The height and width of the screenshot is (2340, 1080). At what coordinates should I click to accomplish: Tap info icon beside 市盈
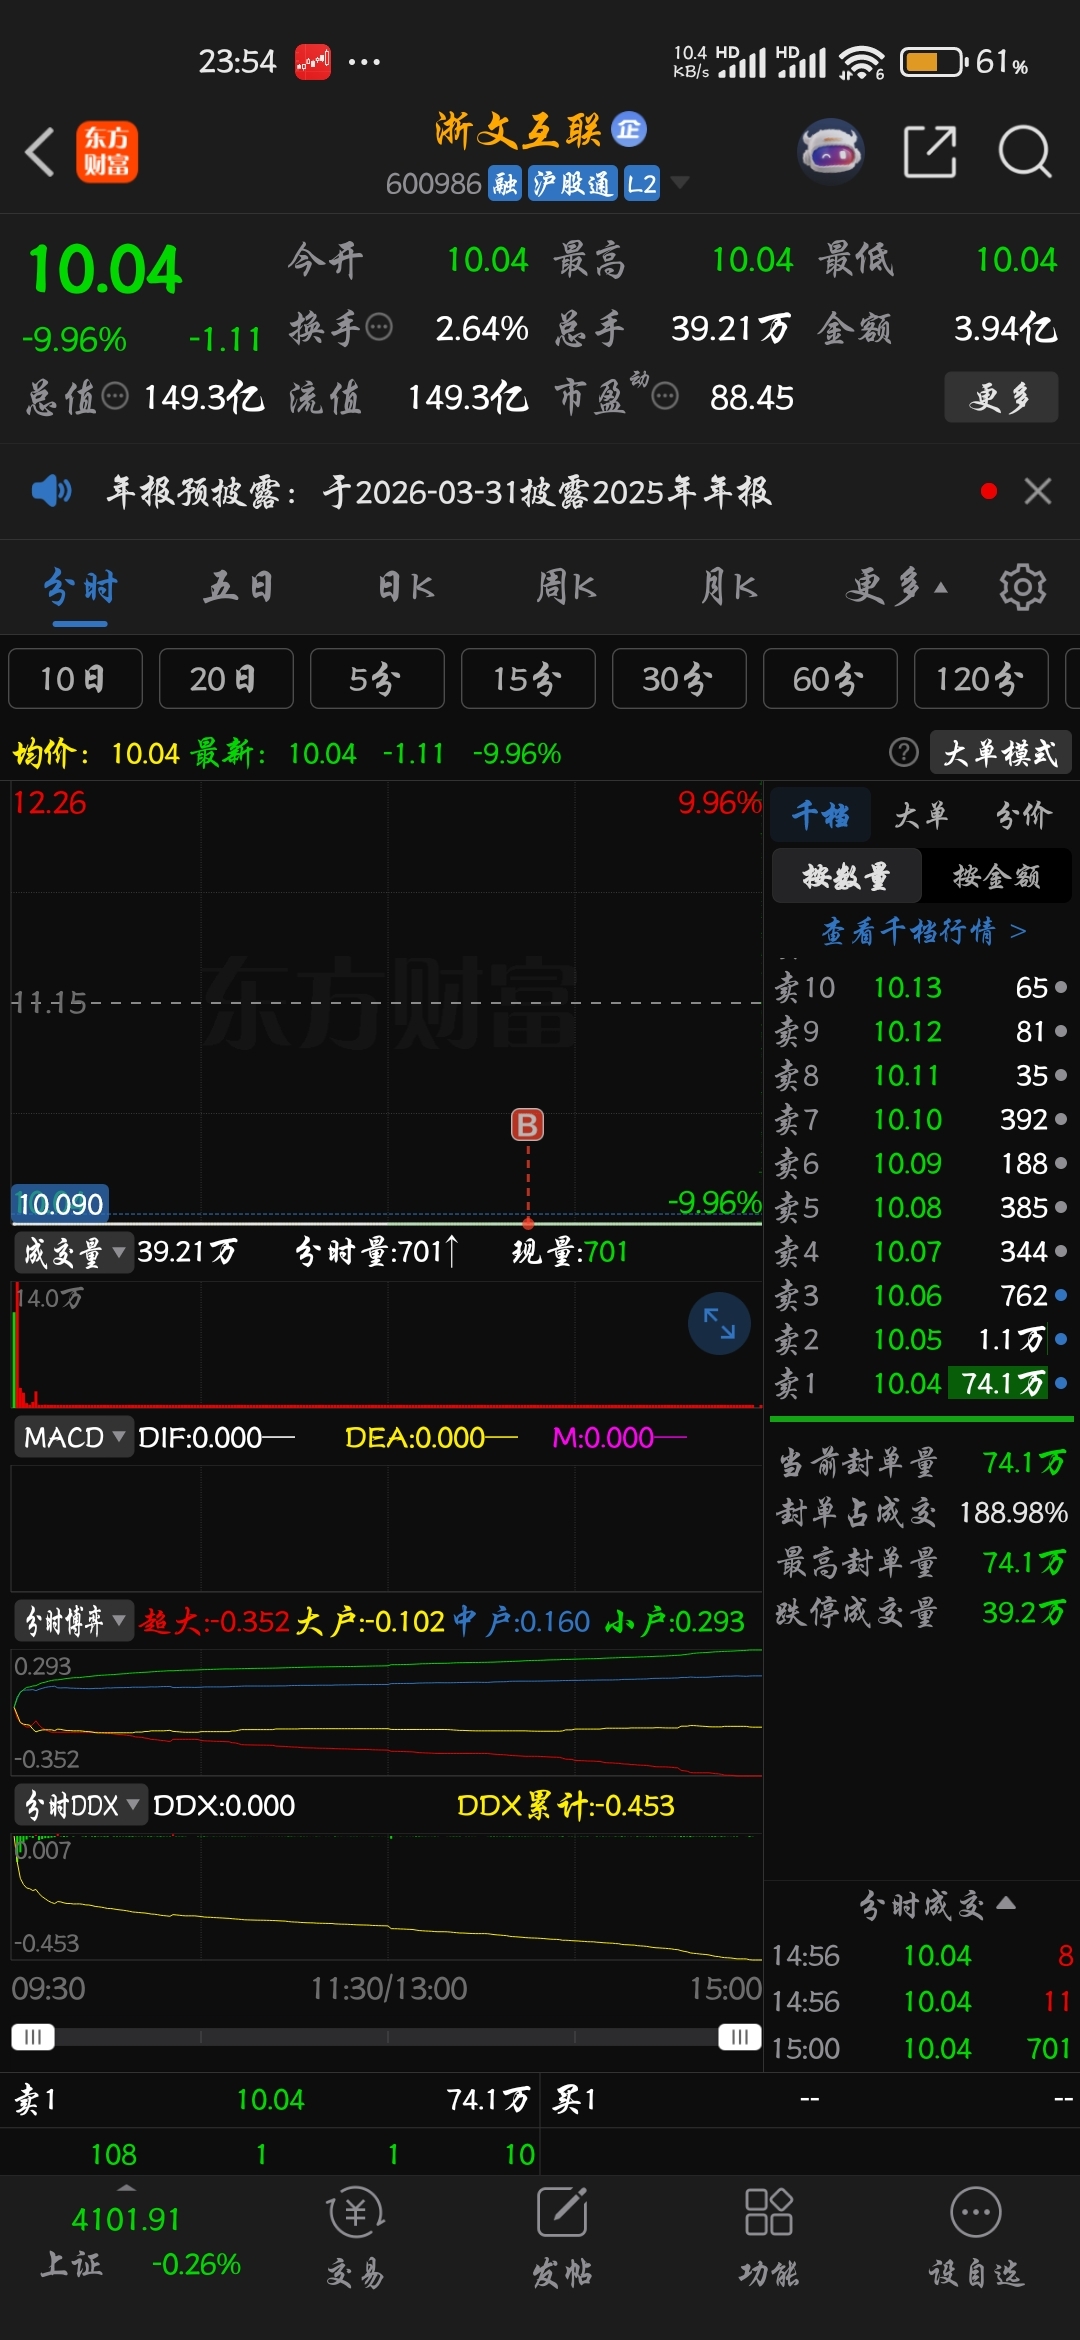click(665, 396)
